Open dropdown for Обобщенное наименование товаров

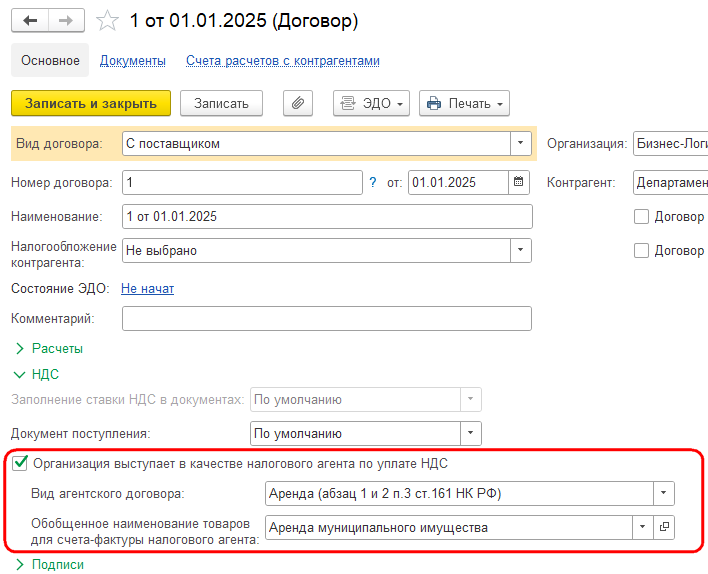pyautogui.click(x=643, y=527)
